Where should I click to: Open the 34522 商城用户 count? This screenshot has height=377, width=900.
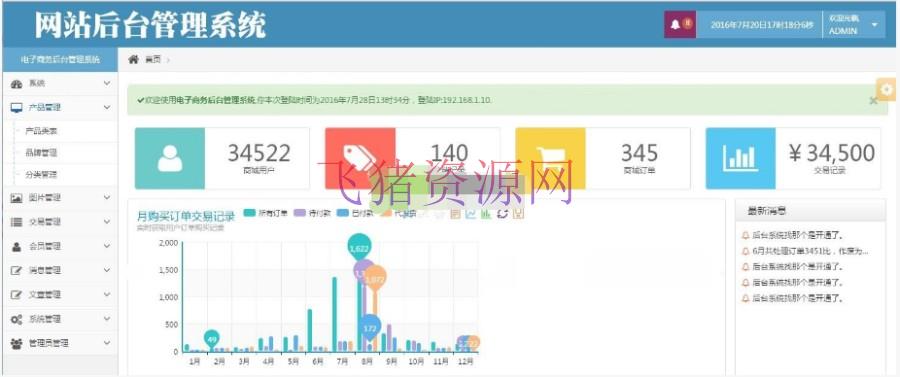[259, 153]
